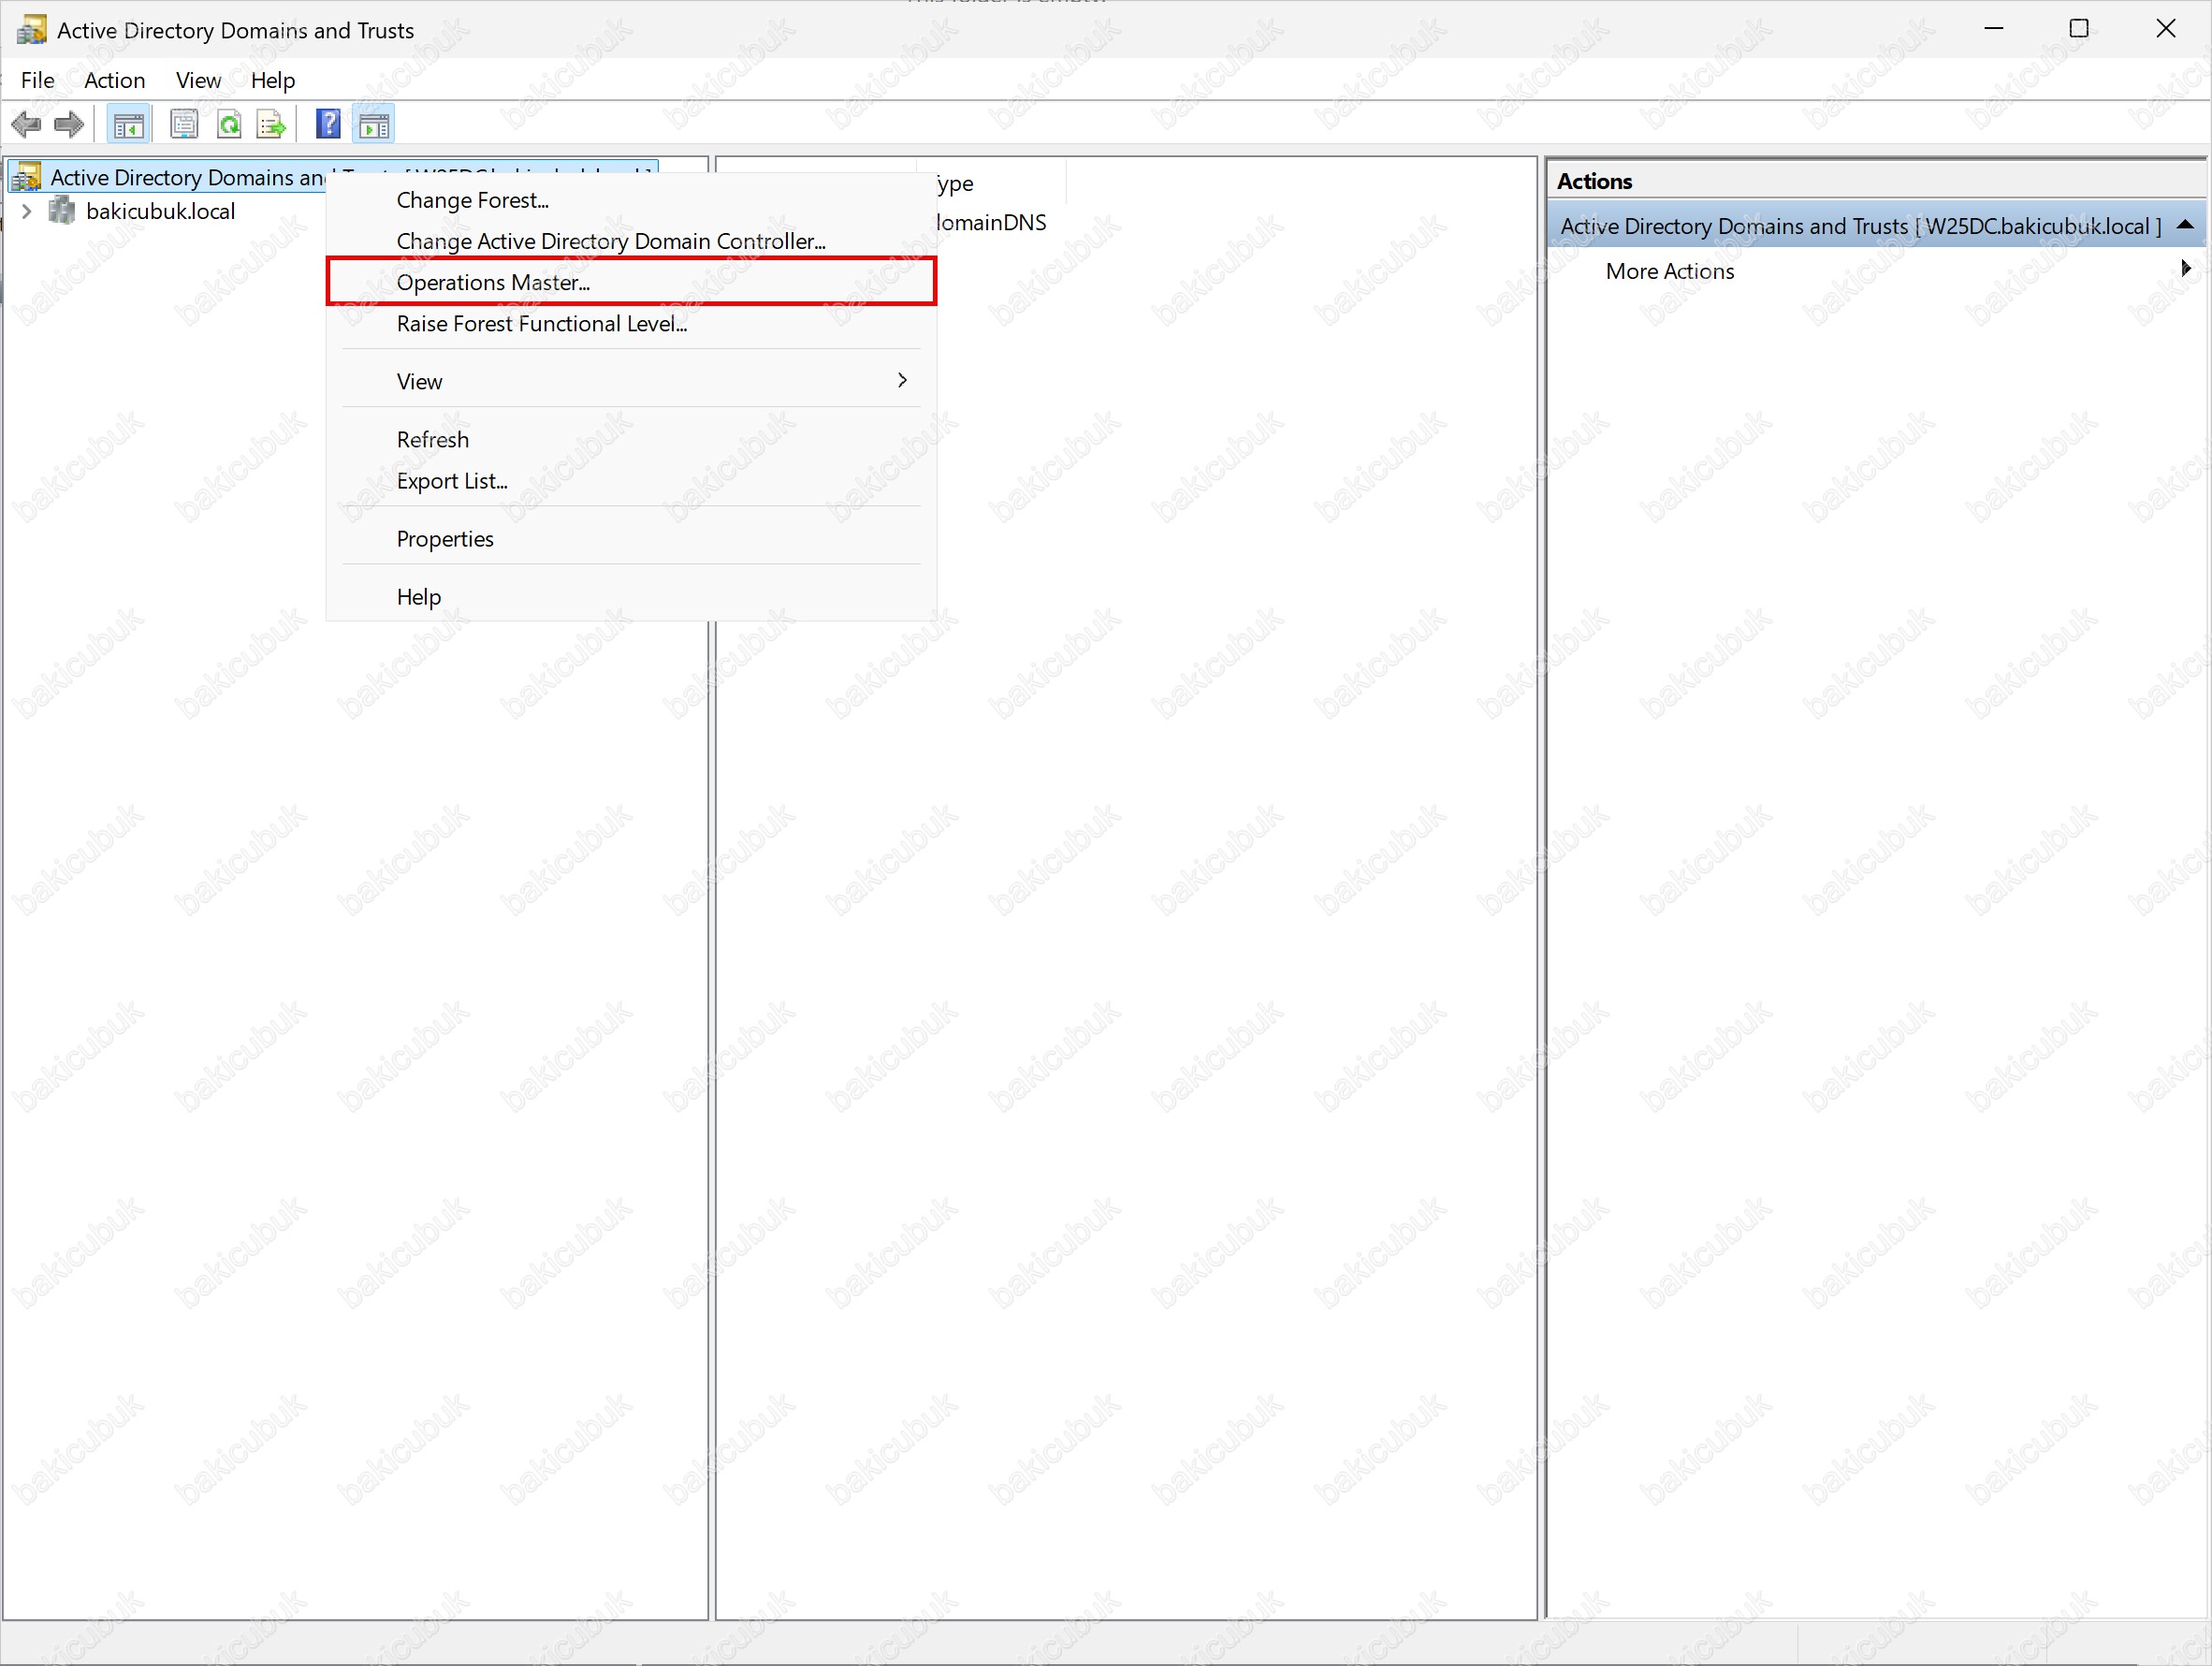
Task: Choose Help in the context menu
Action: point(631,597)
